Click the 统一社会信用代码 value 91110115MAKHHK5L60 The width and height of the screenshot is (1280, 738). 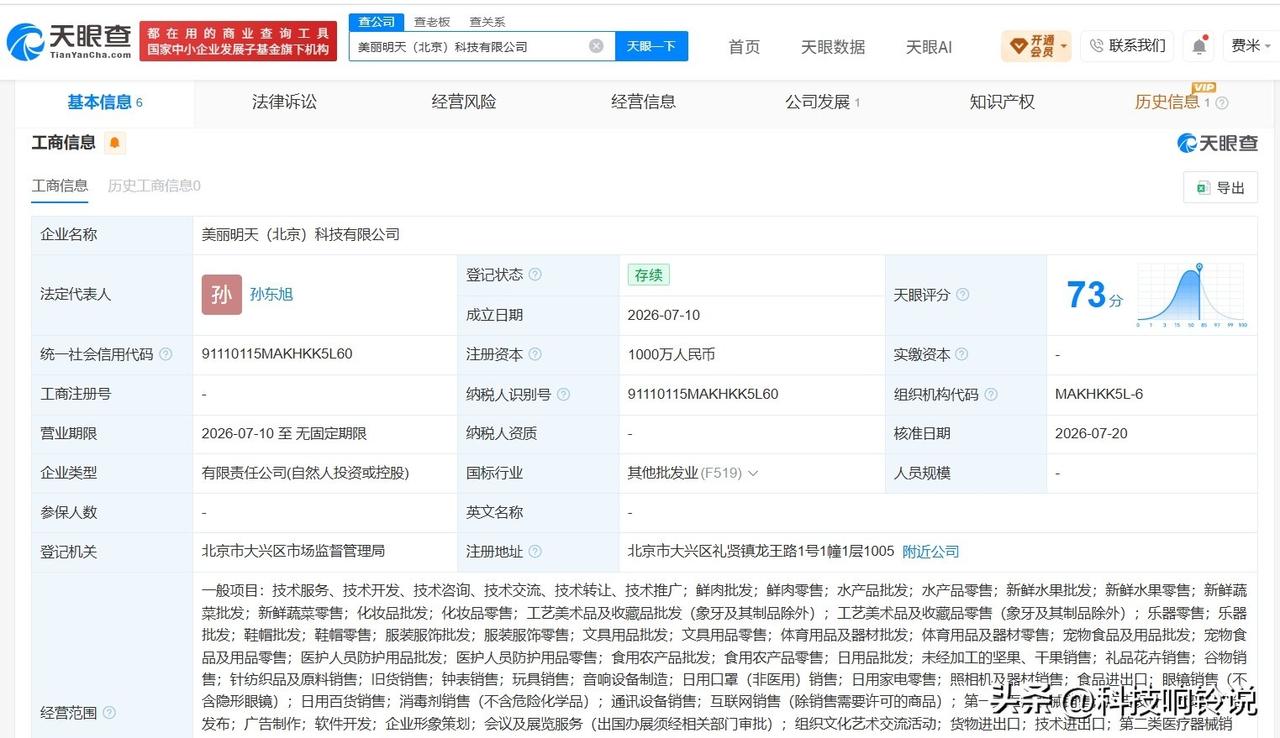[277, 354]
